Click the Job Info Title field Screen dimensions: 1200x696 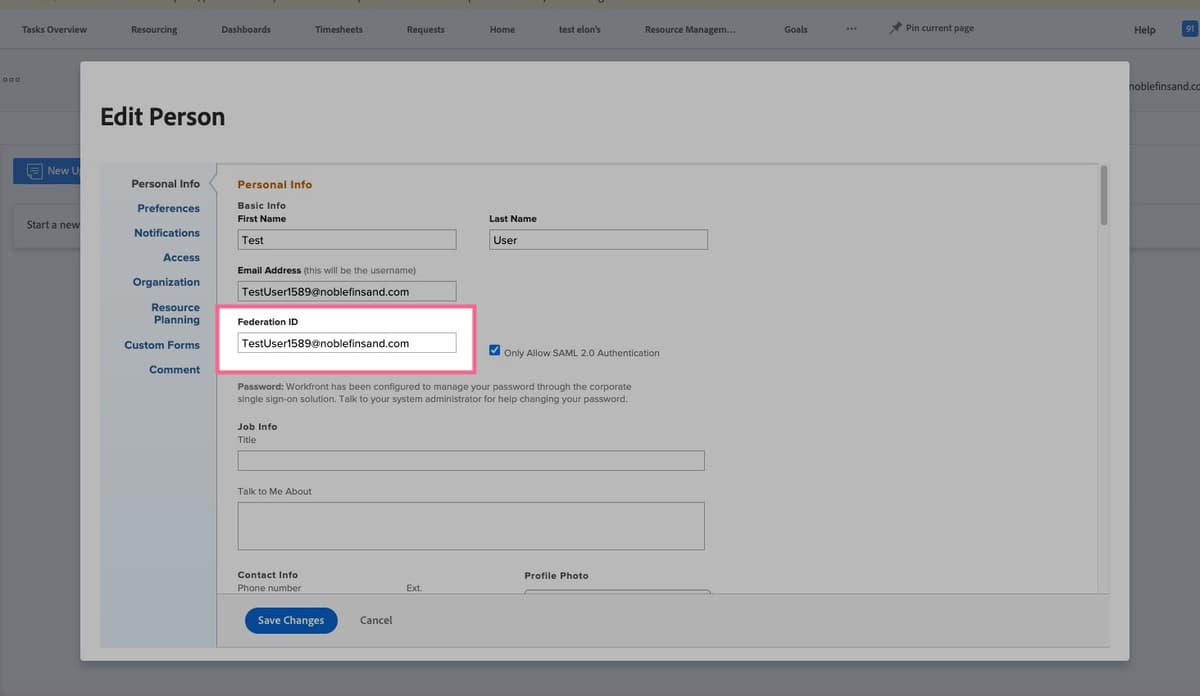pyautogui.click(x=471, y=460)
